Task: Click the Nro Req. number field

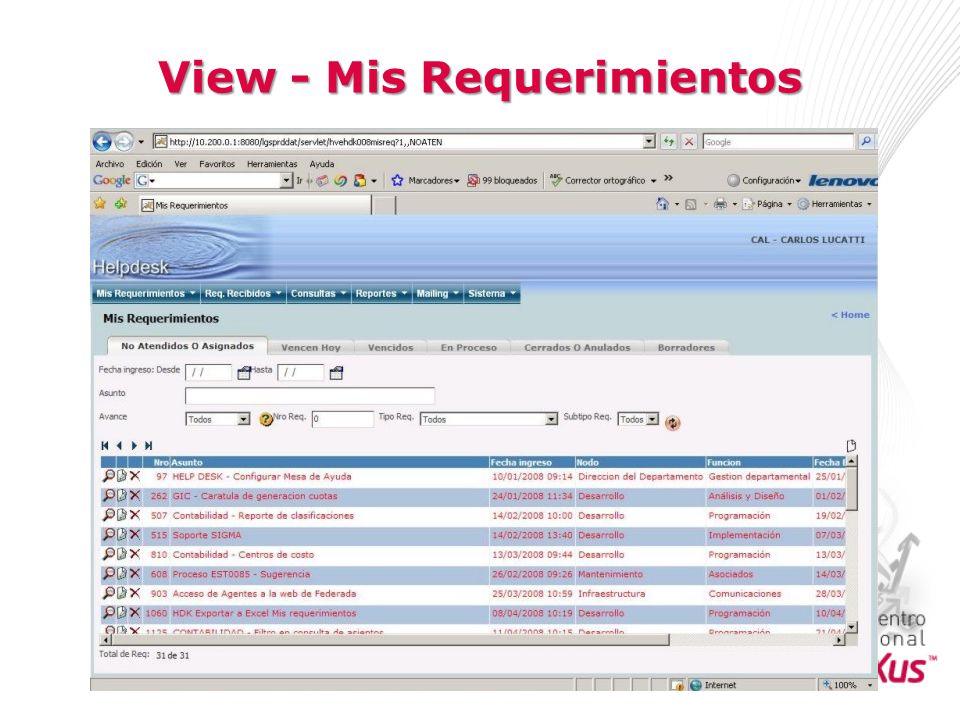Action: tap(342, 419)
